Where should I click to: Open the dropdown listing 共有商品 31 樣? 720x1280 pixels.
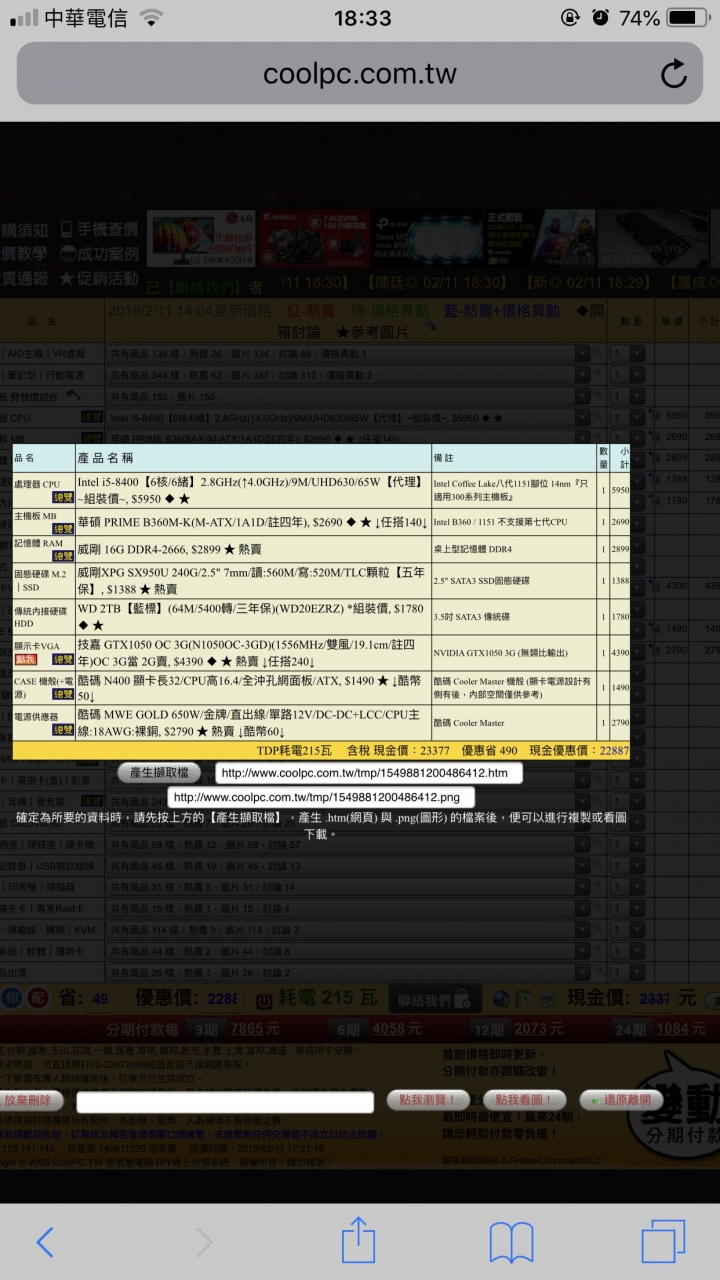point(348,887)
